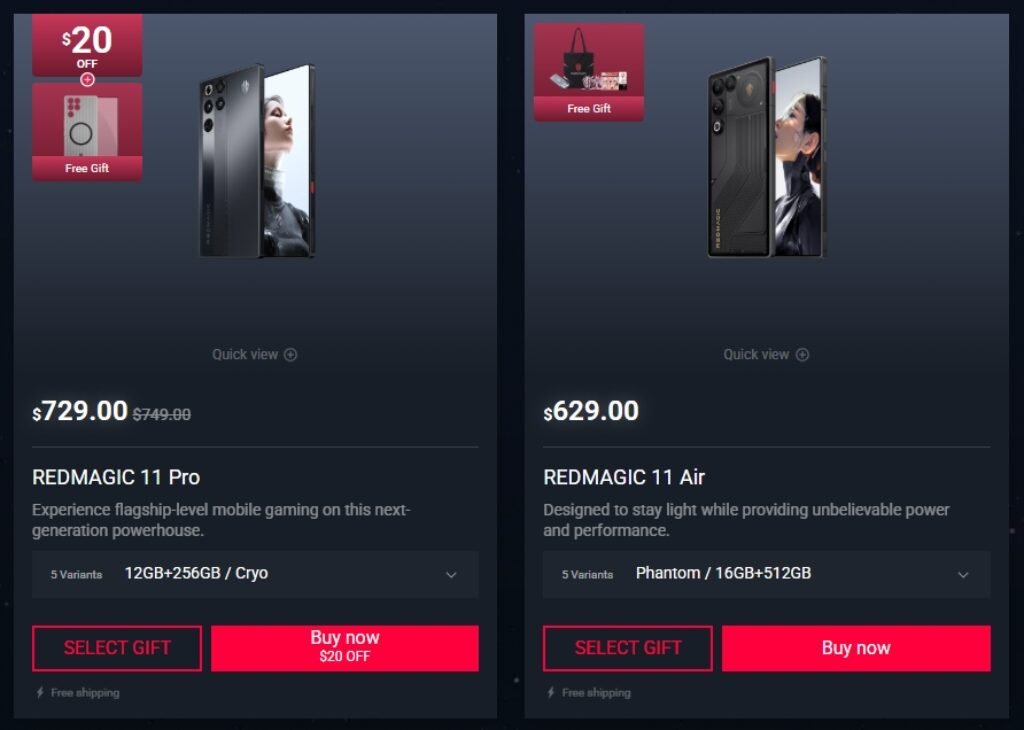Click SELECT GIFT for REDMAGIC 11 Air

tap(628, 648)
